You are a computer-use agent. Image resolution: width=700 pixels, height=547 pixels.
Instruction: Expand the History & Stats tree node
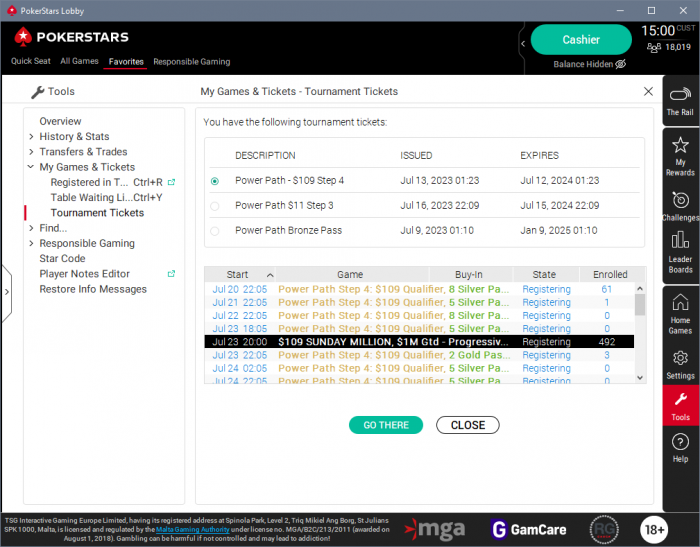click(31, 136)
